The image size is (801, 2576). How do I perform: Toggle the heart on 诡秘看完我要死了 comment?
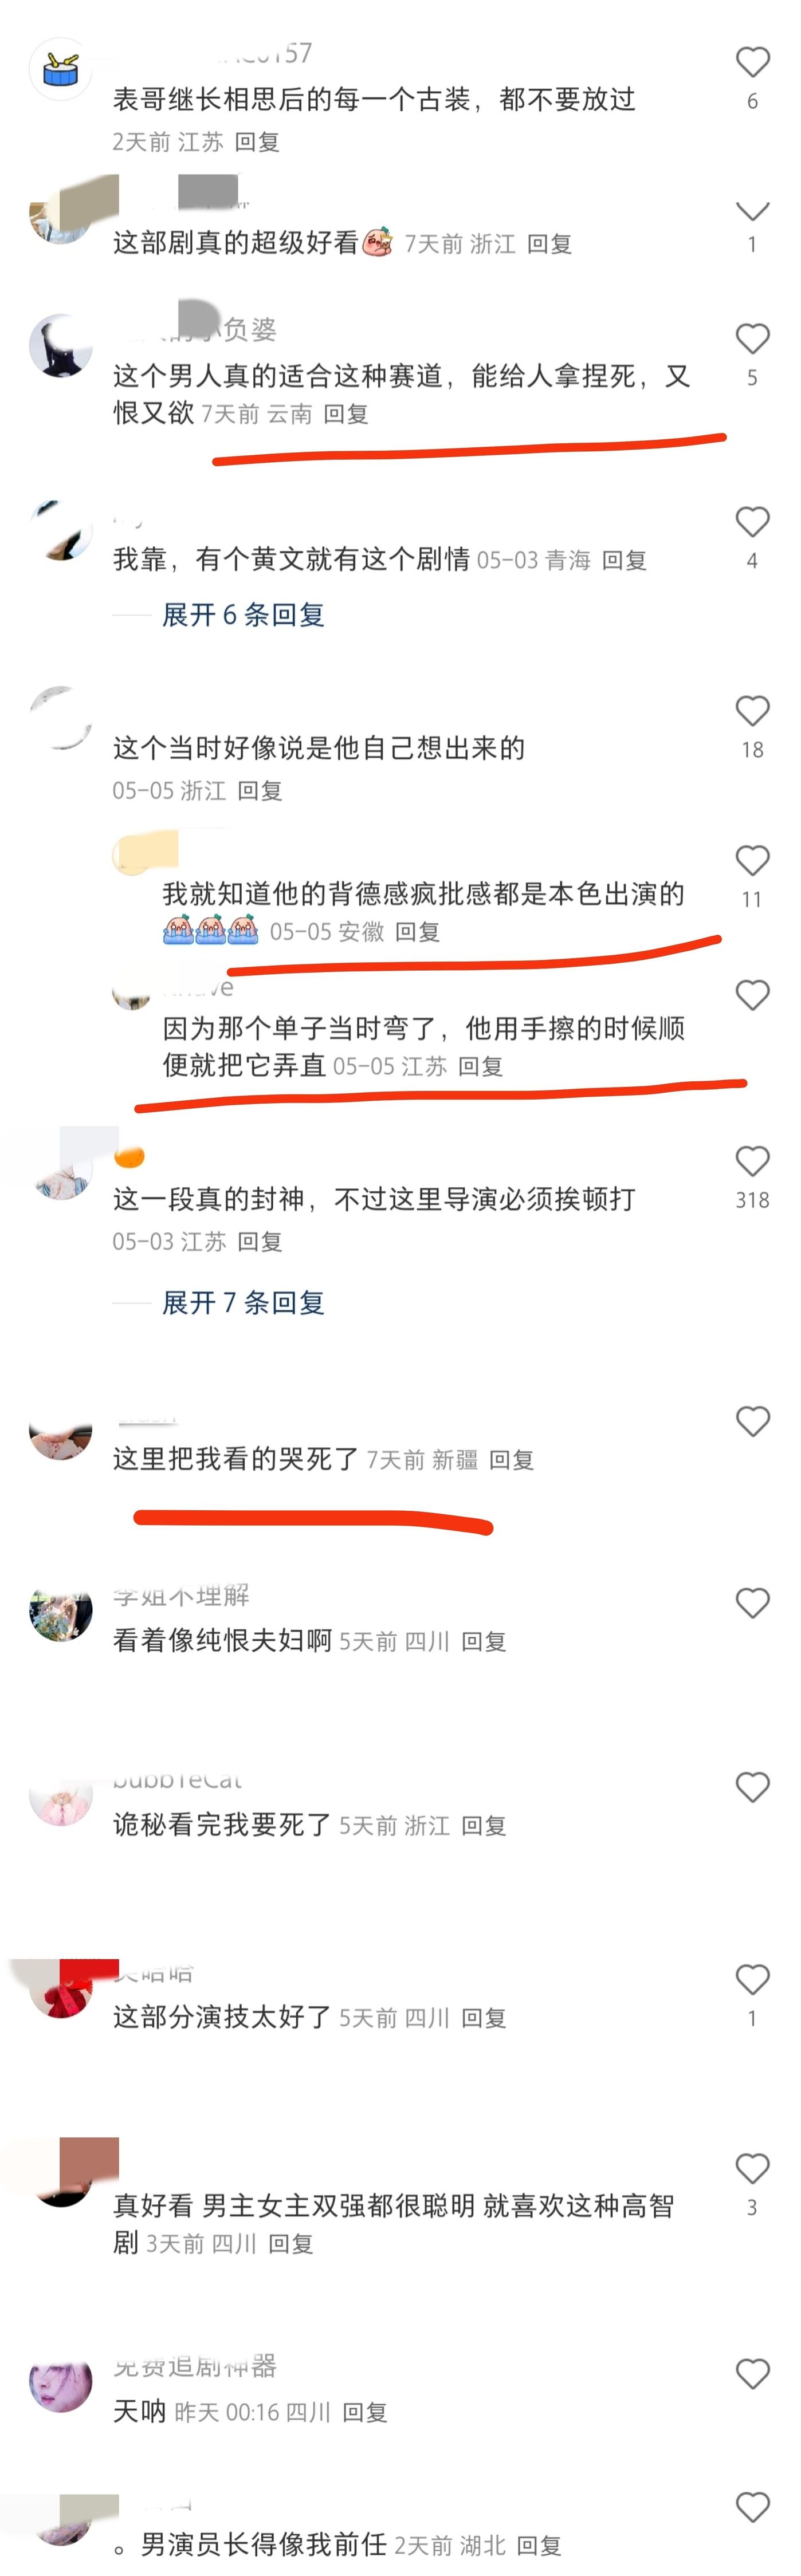coord(752,1787)
